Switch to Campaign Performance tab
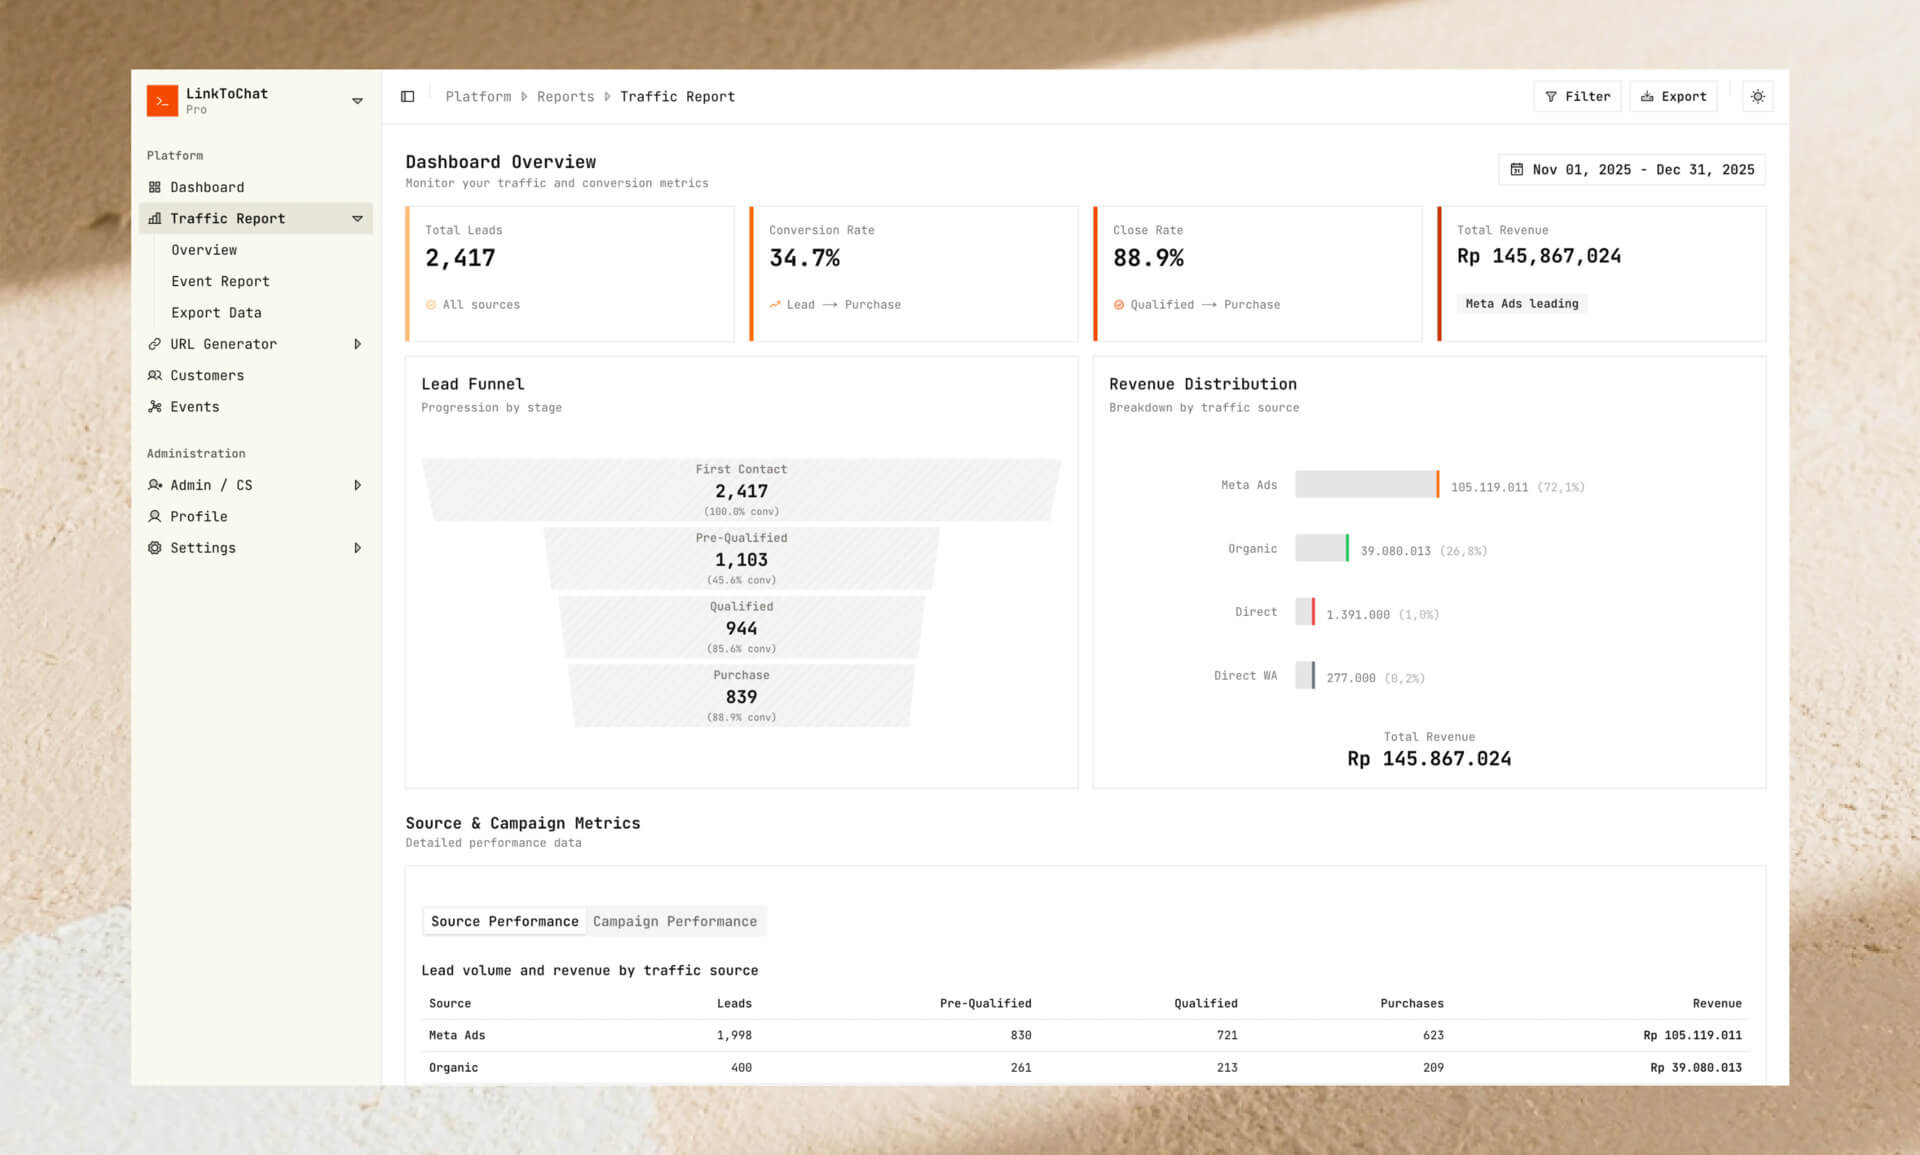This screenshot has width=1920, height=1155. click(674, 921)
